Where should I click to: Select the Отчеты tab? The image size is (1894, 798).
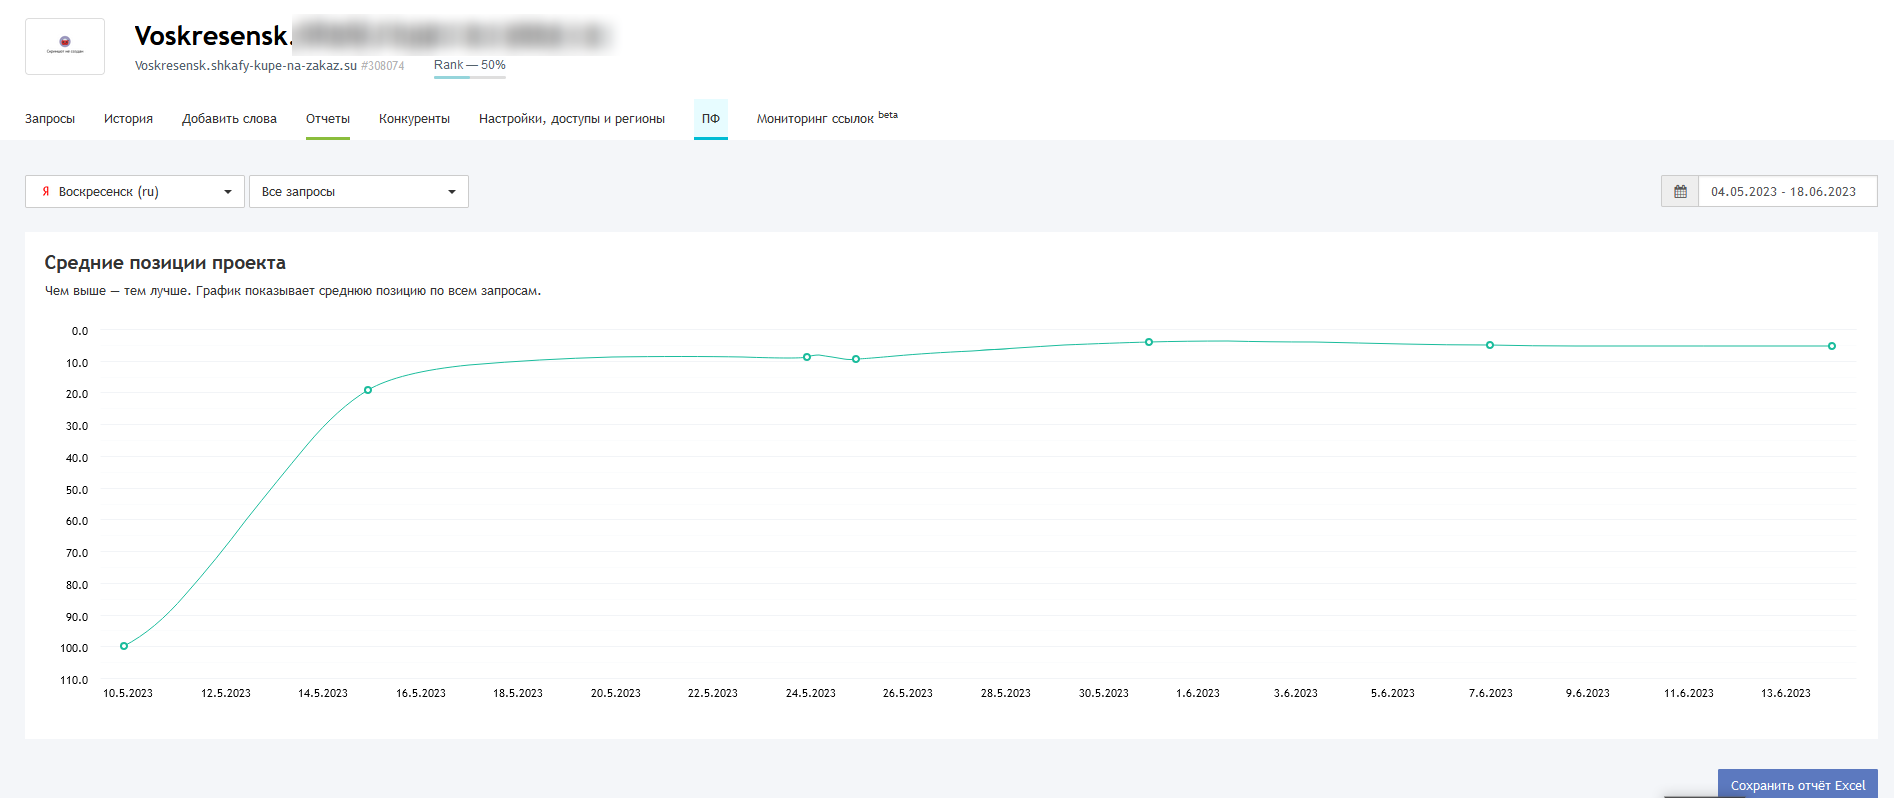(x=328, y=119)
